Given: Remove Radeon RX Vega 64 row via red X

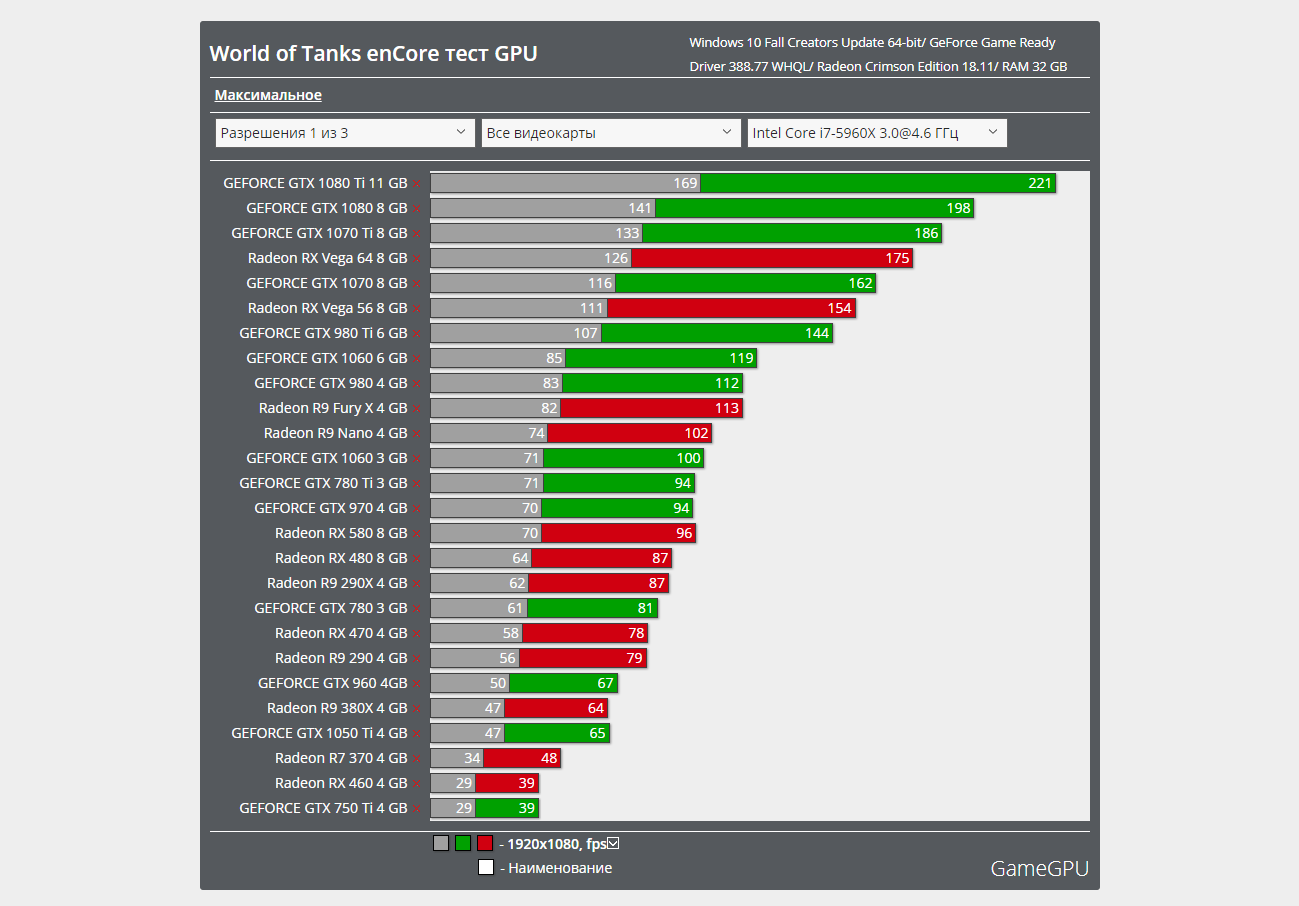Looking at the screenshot, I should pyautogui.click(x=416, y=259).
